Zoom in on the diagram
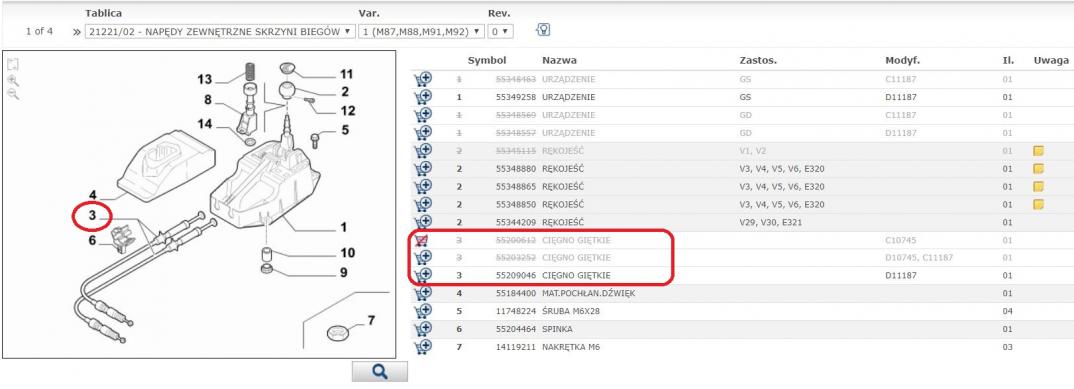 point(12,80)
